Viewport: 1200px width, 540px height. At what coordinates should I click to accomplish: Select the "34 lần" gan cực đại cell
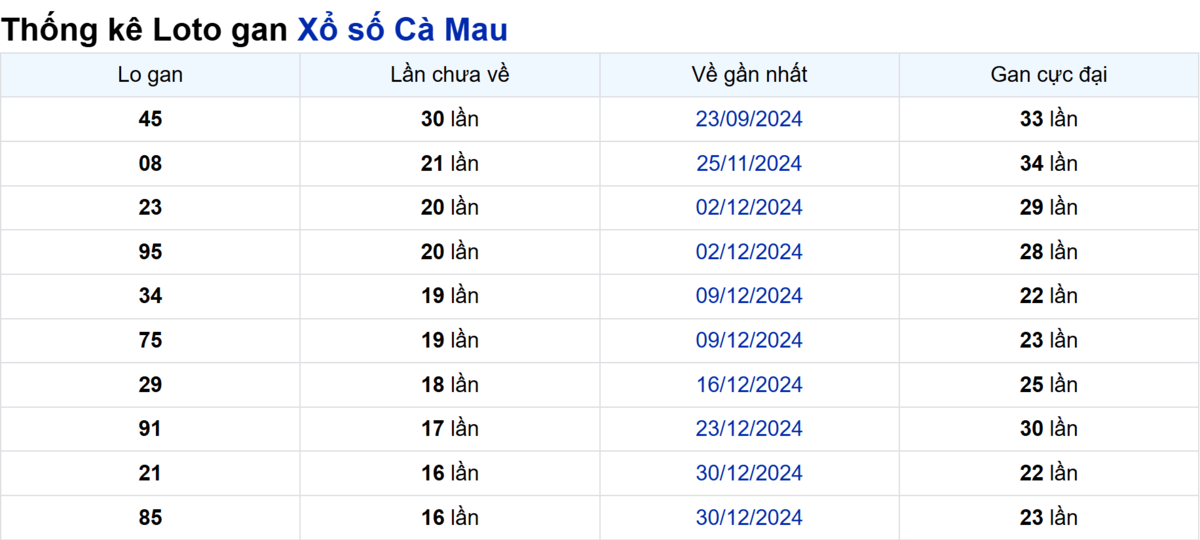[x=1049, y=163]
